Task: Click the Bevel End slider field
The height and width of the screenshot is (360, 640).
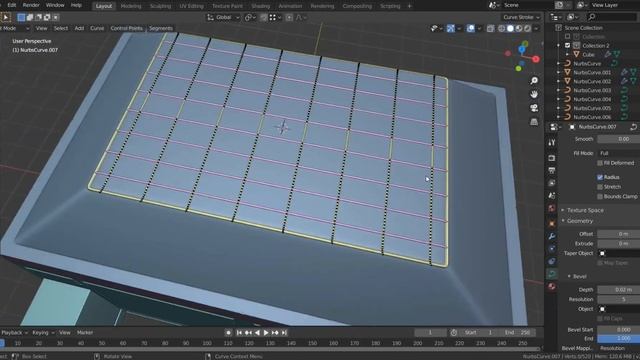Action: [618, 338]
